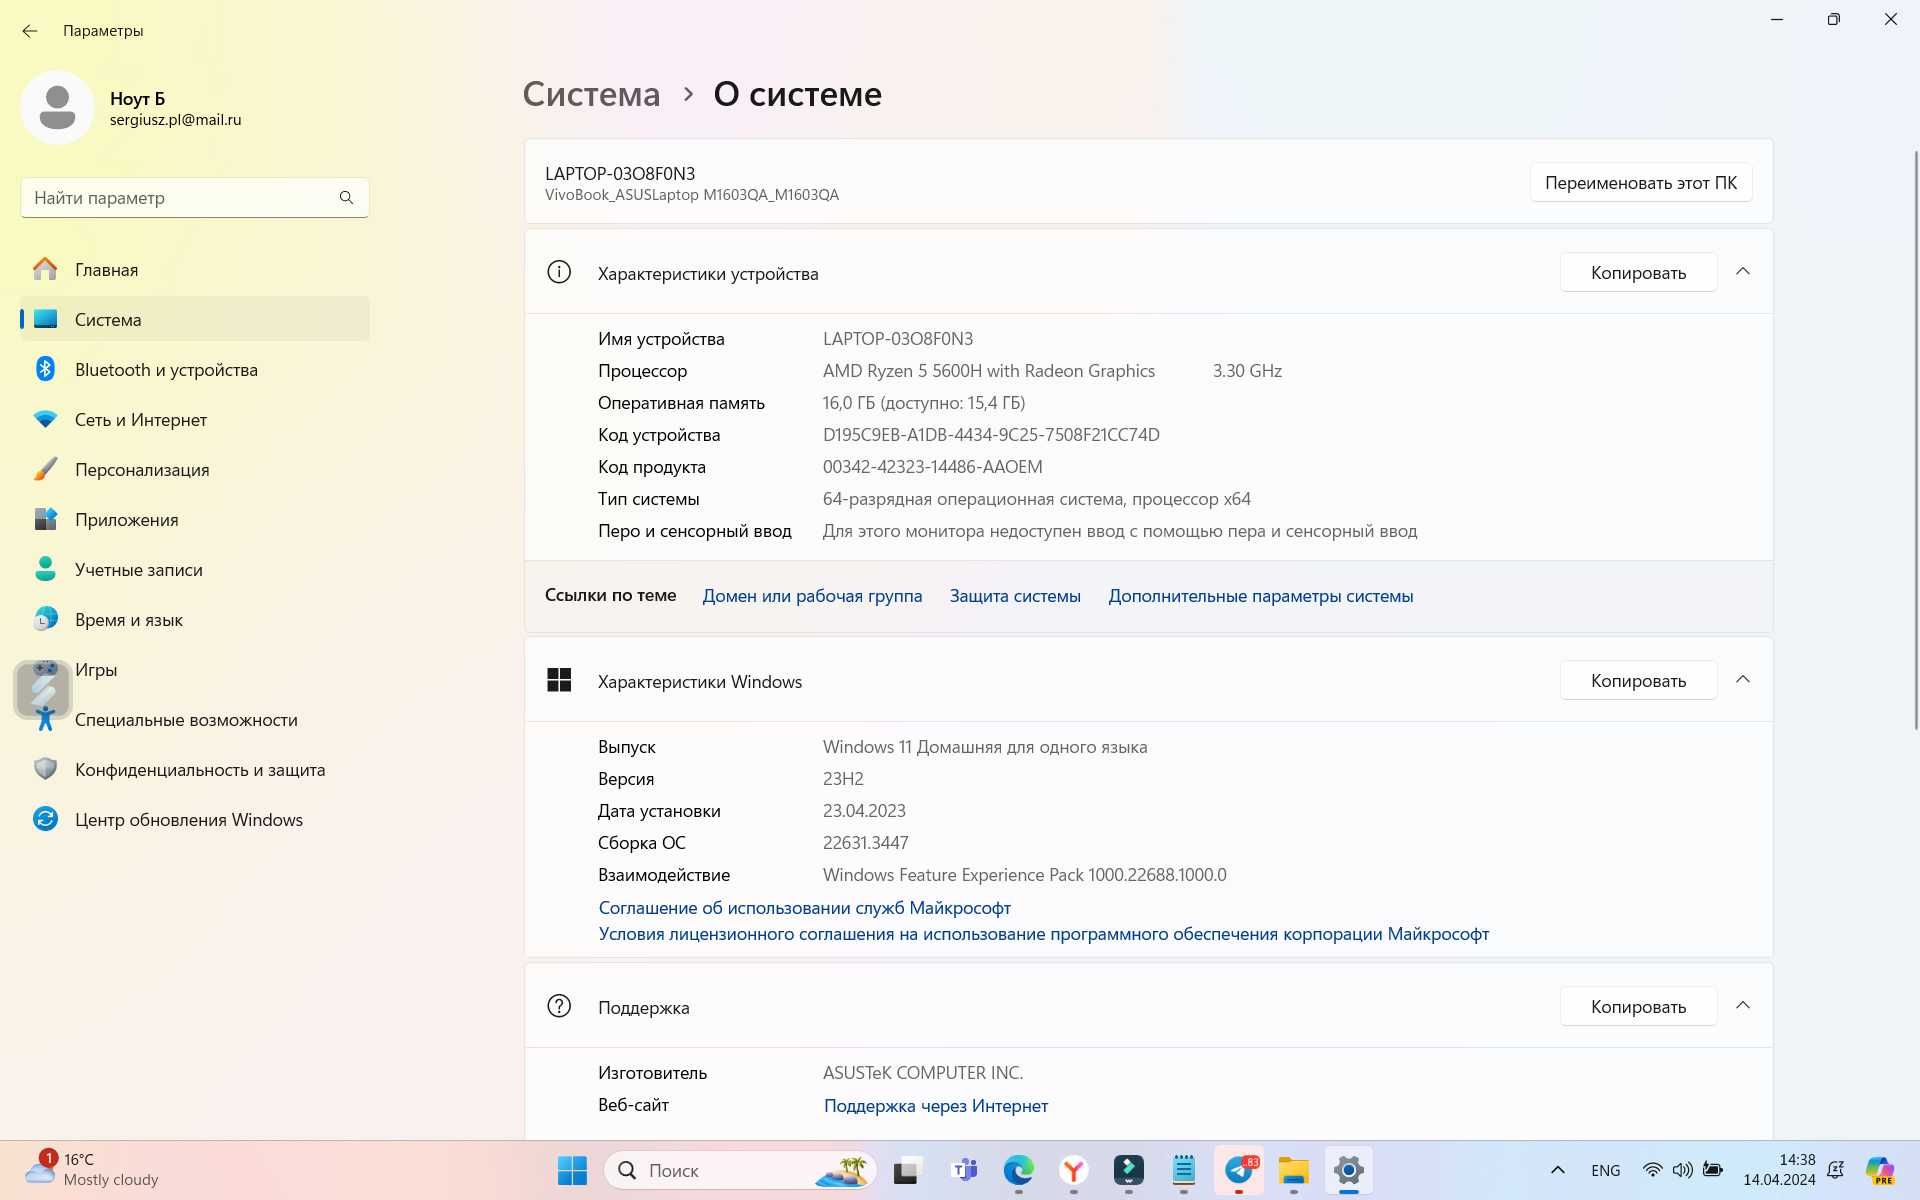This screenshot has width=1920, height=1200.
Task: Open the Windows Start menu
Action: 572,1170
